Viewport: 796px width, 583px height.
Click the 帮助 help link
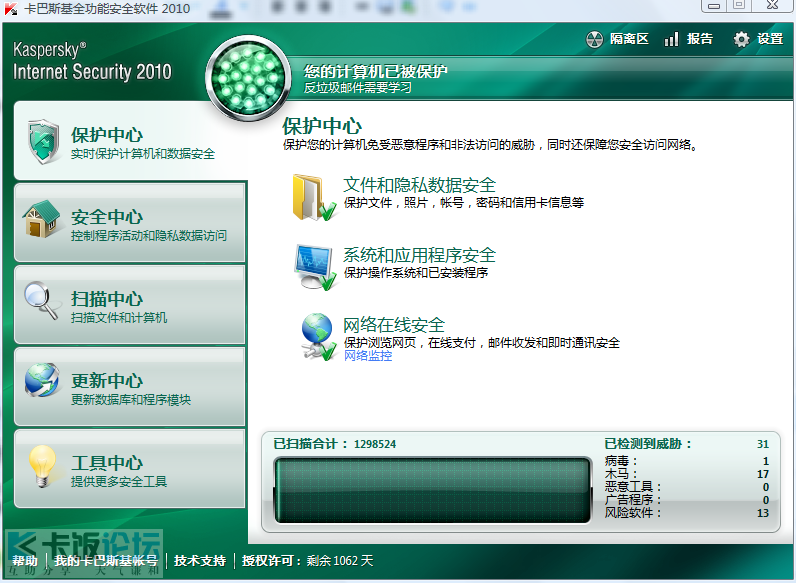coord(25,561)
